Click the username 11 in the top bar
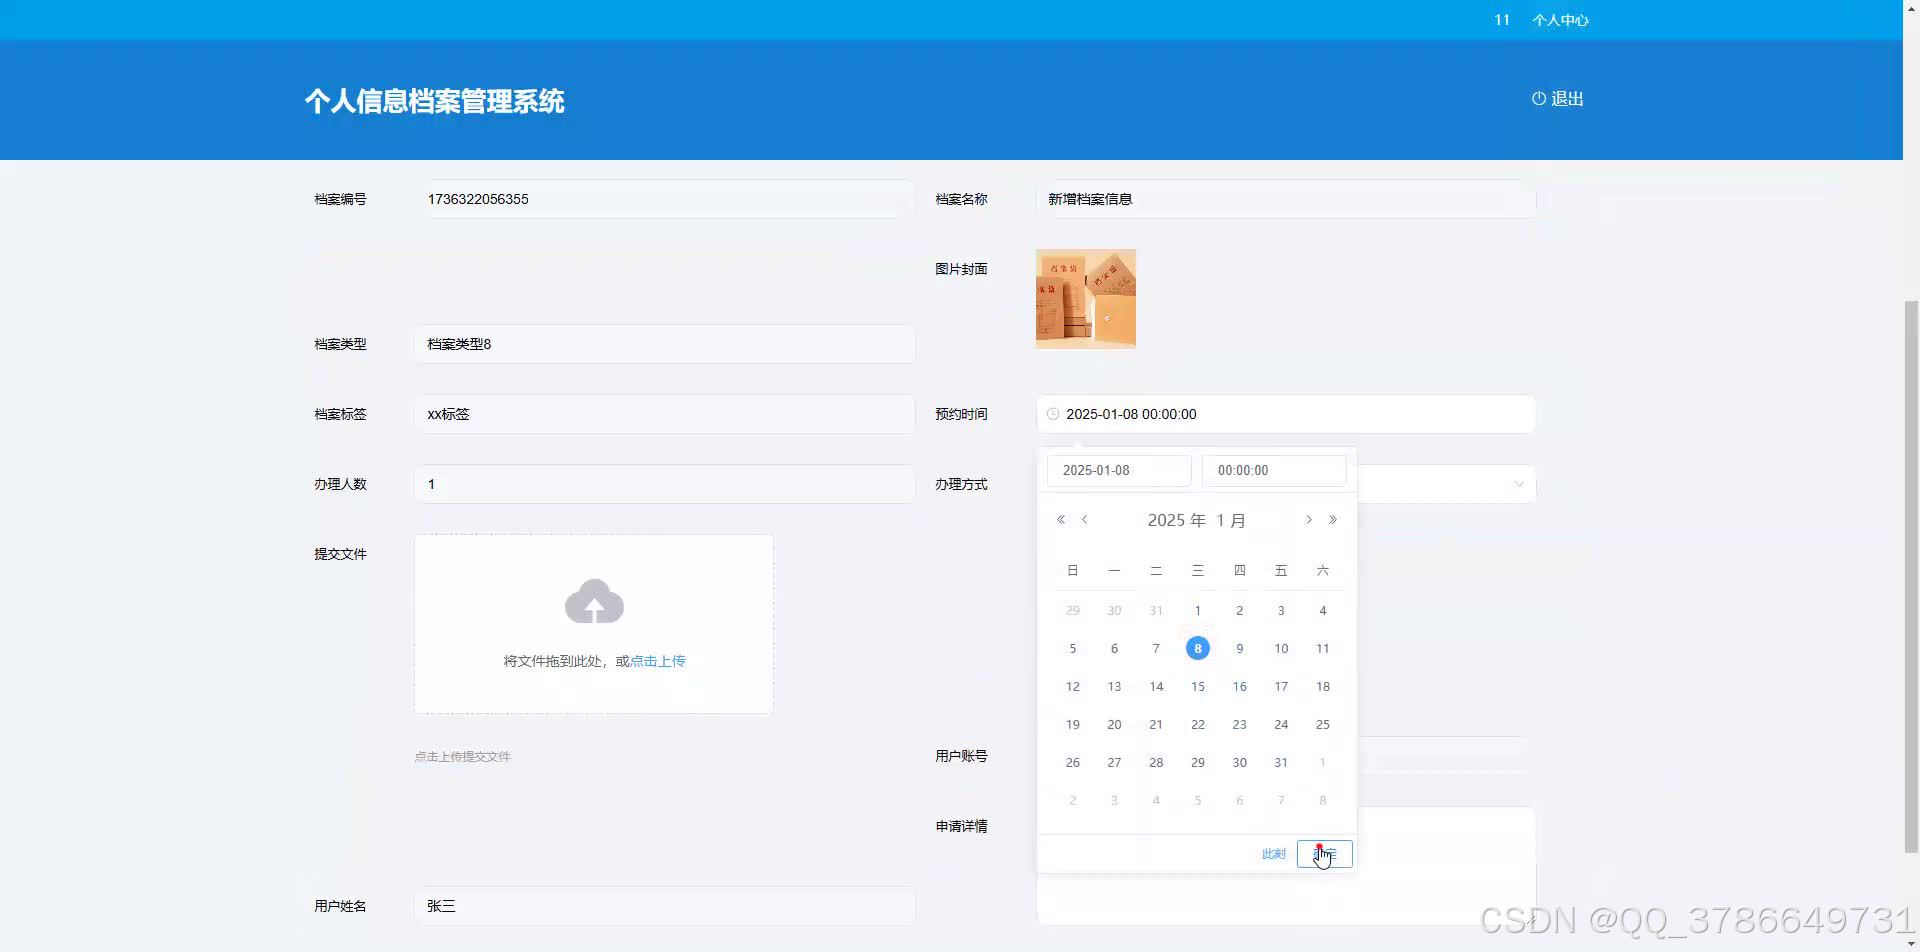1920x952 pixels. (x=1501, y=19)
